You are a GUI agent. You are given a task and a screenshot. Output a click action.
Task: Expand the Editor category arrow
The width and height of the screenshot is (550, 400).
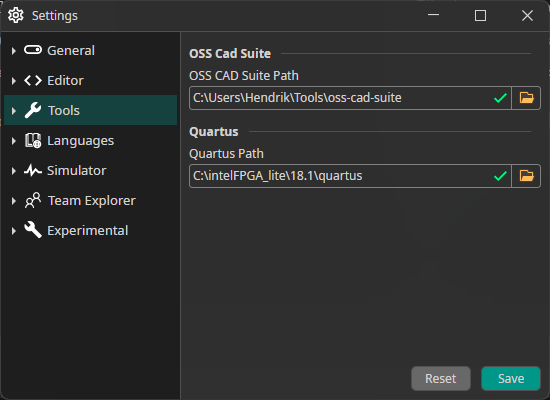[x=14, y=81]
